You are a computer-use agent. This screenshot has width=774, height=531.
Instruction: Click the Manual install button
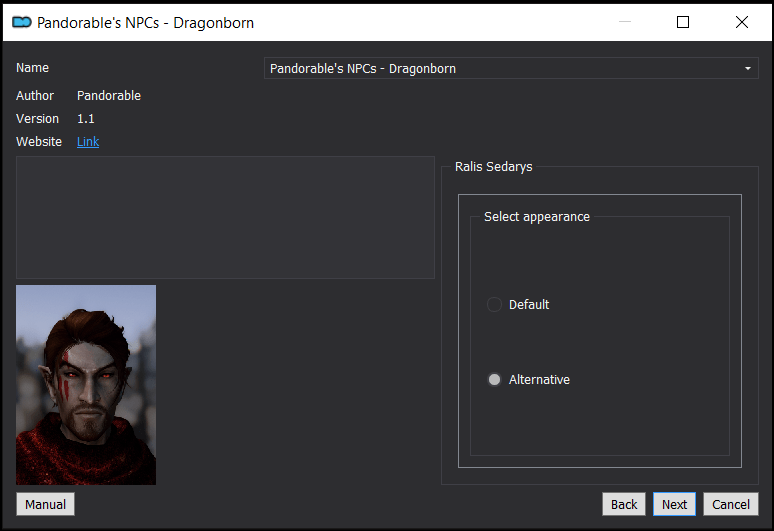click(45, 504)
